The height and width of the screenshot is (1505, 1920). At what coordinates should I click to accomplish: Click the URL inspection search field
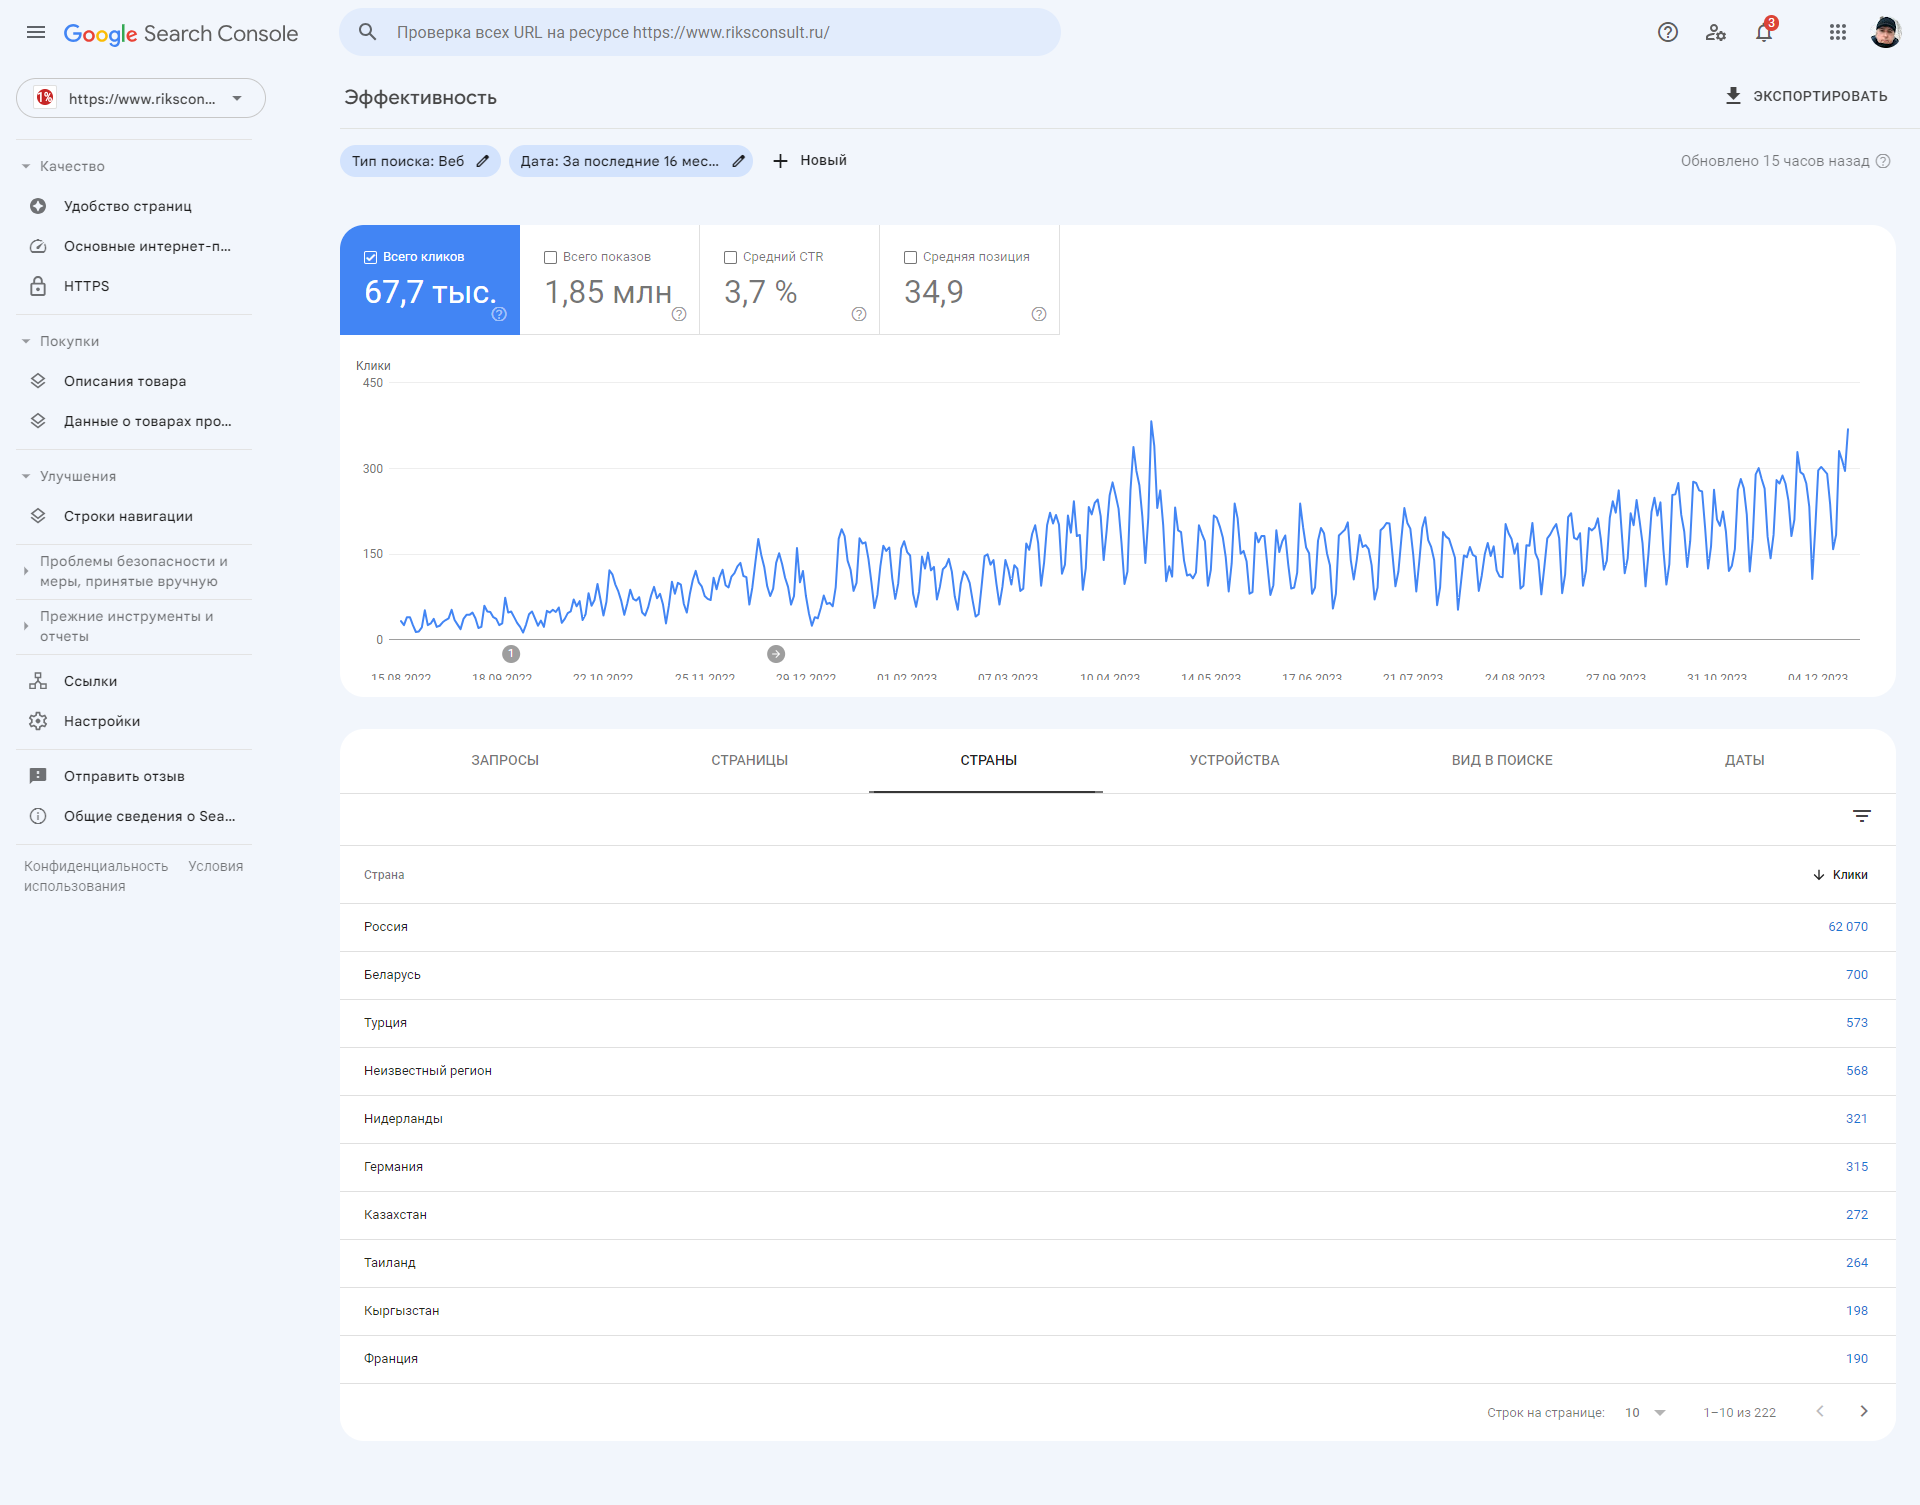pyautogui.click(x=700, y=32)
